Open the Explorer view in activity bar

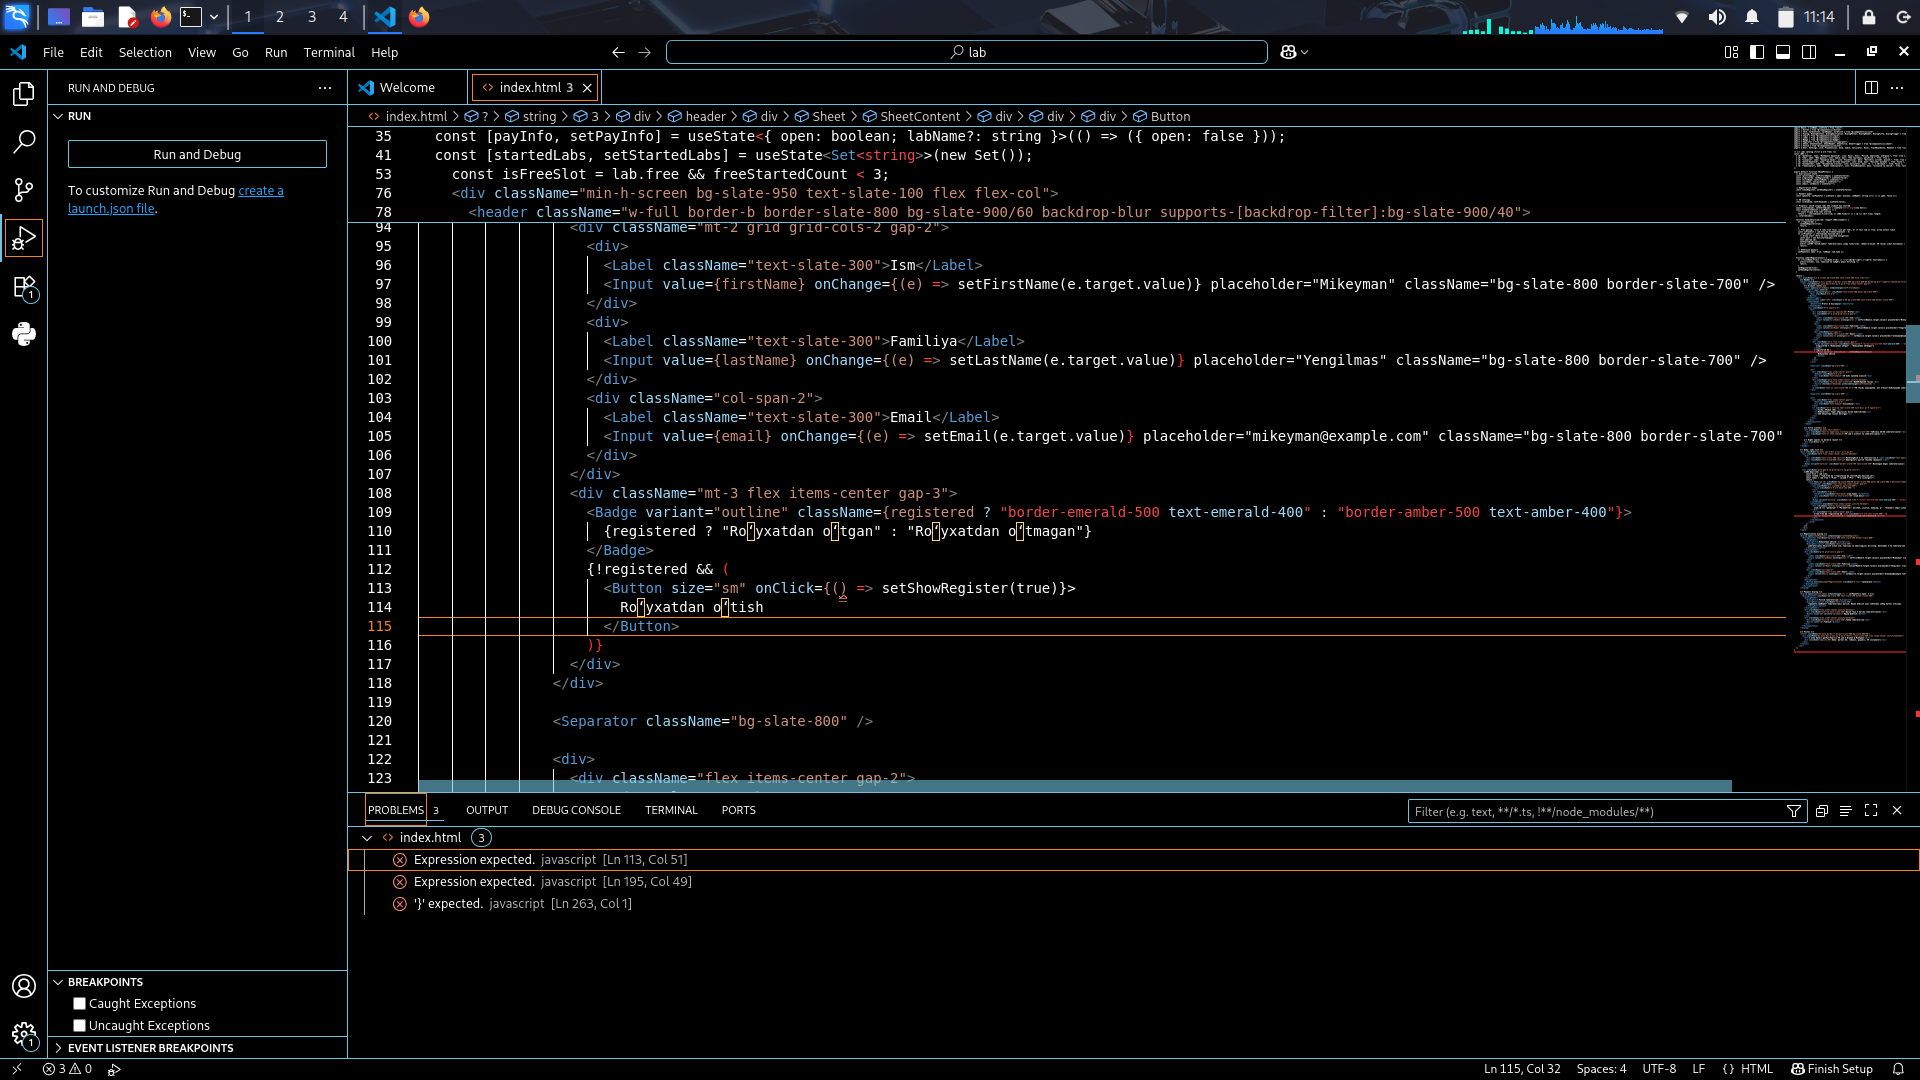click(x=24, y=94)
